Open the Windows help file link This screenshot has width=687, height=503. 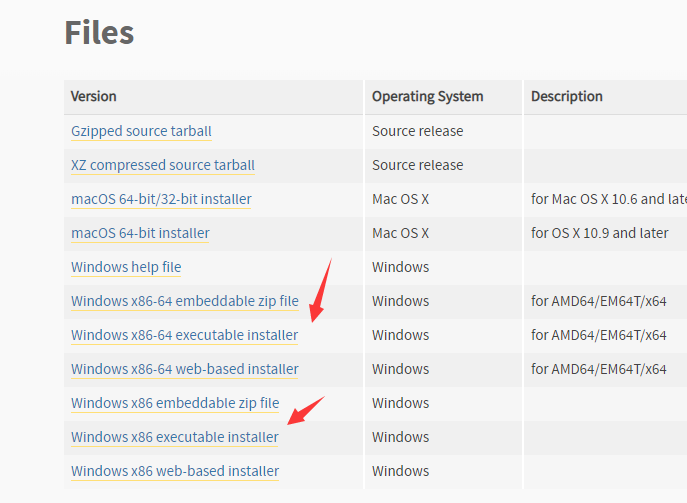pyautogui.click(x=126, y=267)
